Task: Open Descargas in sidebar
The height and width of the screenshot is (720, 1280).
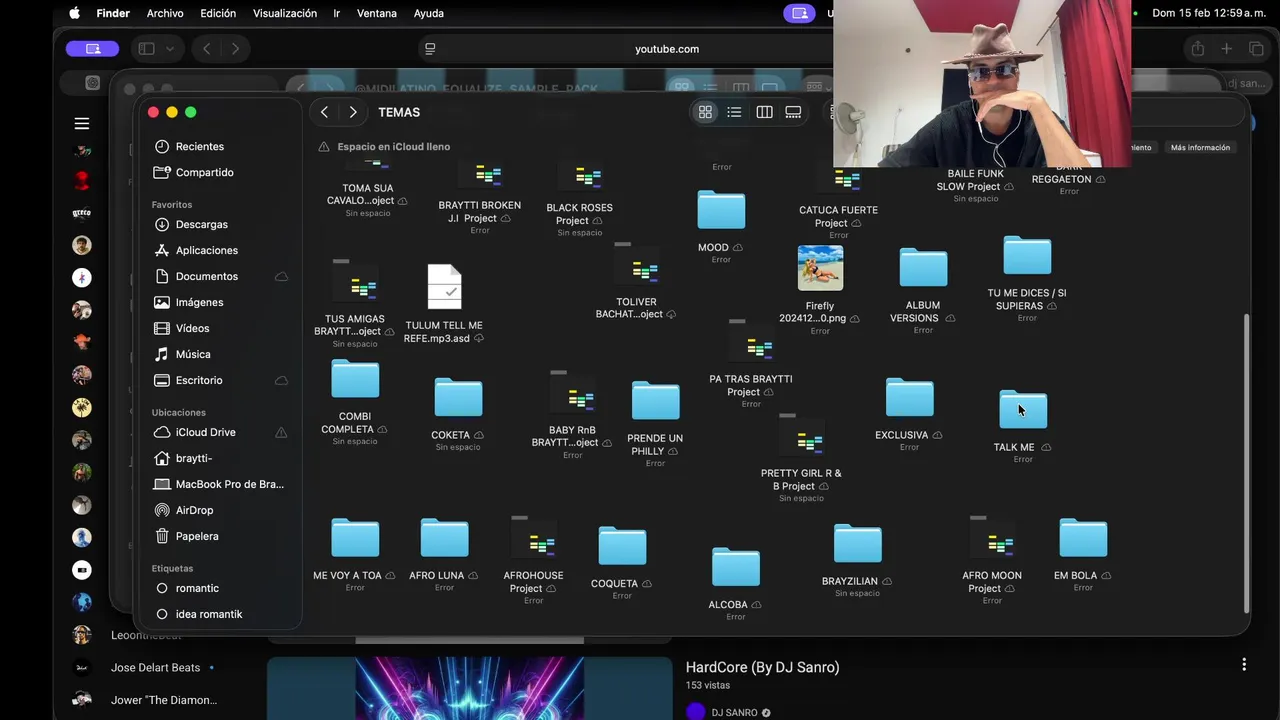Action: [x=202, y=224]
